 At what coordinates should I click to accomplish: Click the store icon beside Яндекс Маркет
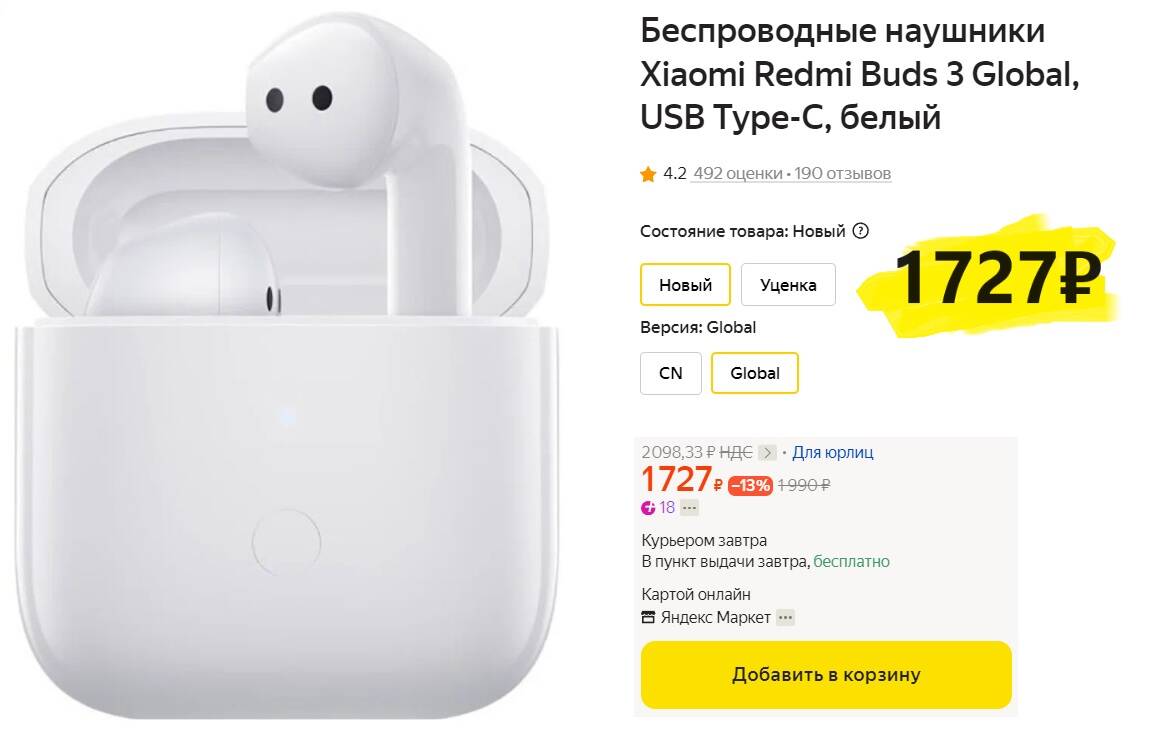pos(648,617)
